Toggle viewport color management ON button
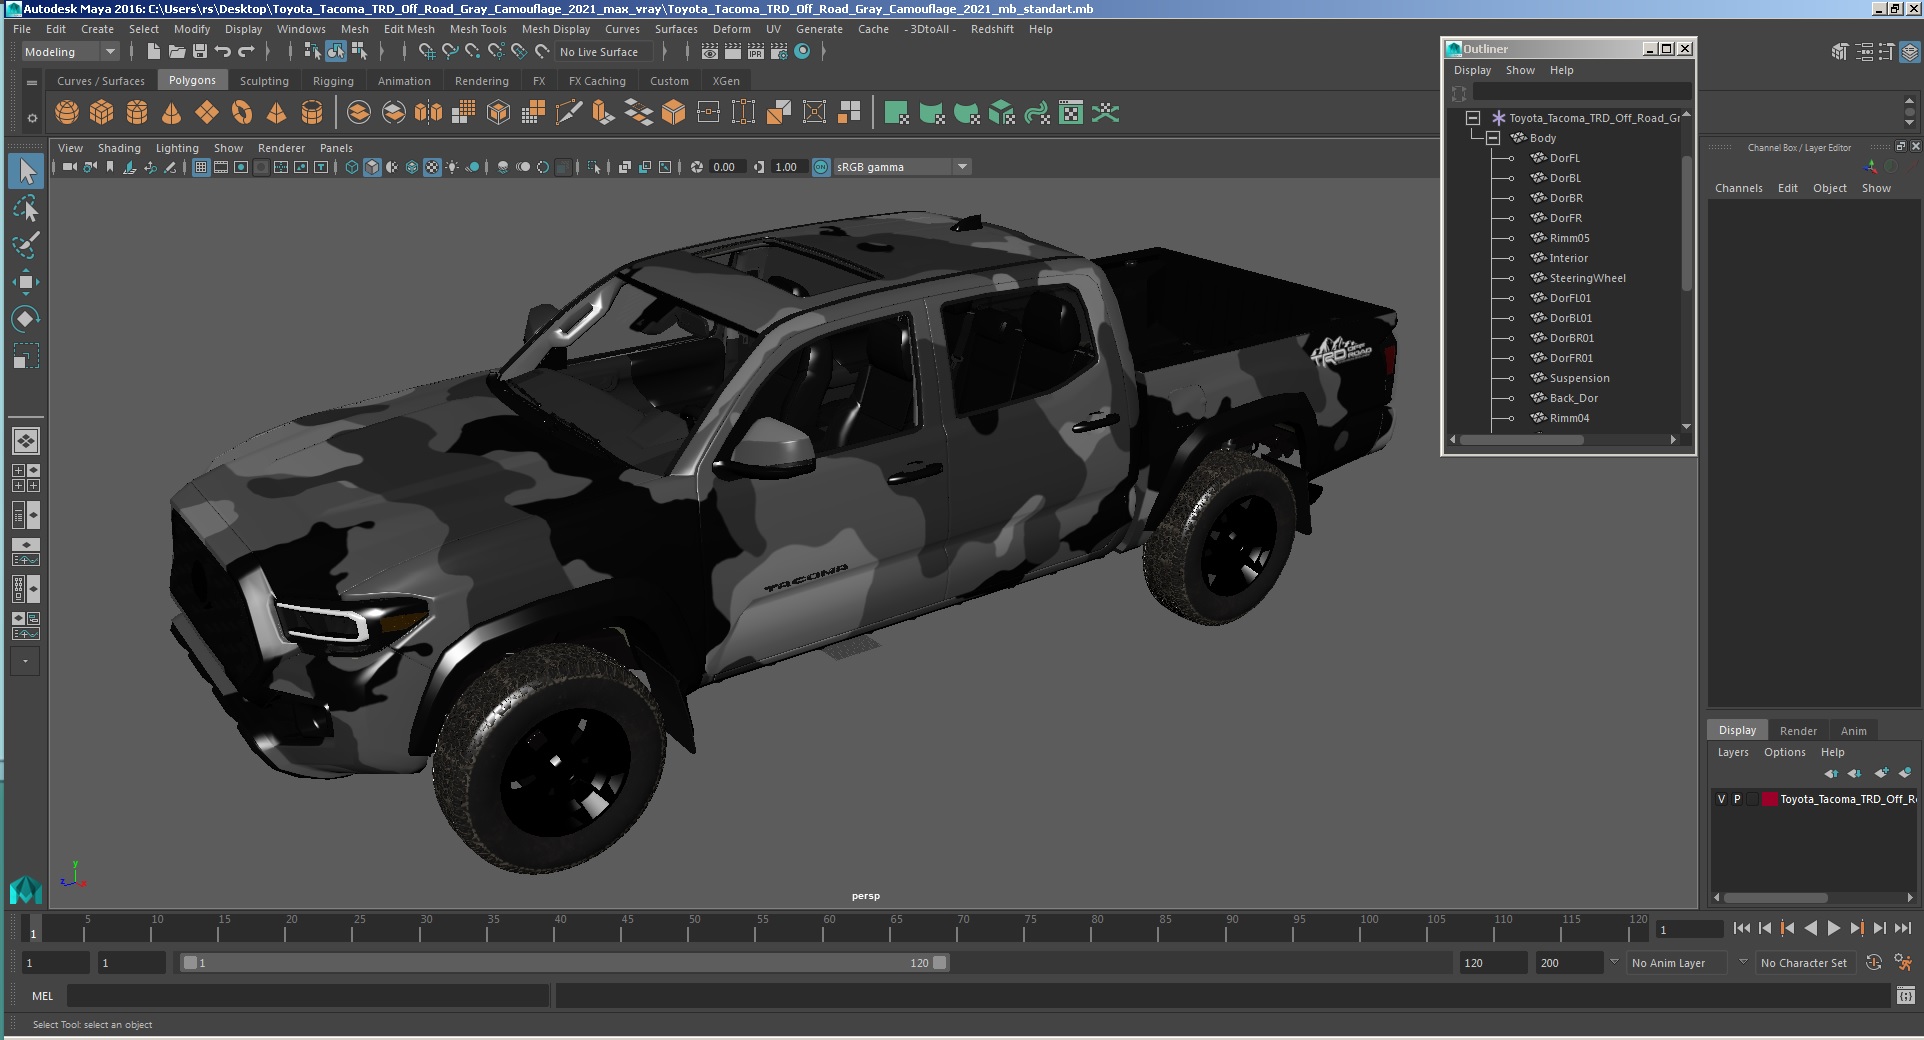 tap(821, 167)
